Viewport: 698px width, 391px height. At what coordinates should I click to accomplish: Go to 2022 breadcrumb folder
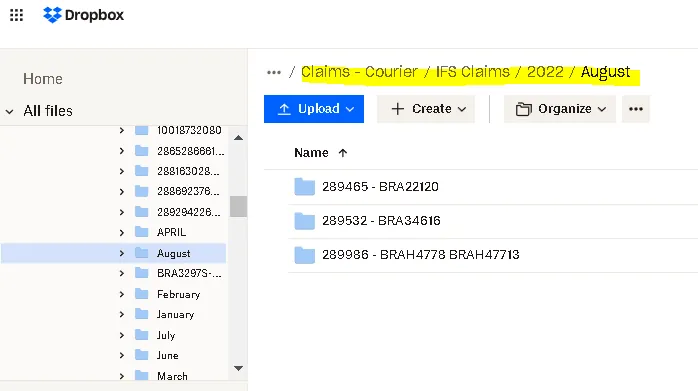[x=545, y=72]
